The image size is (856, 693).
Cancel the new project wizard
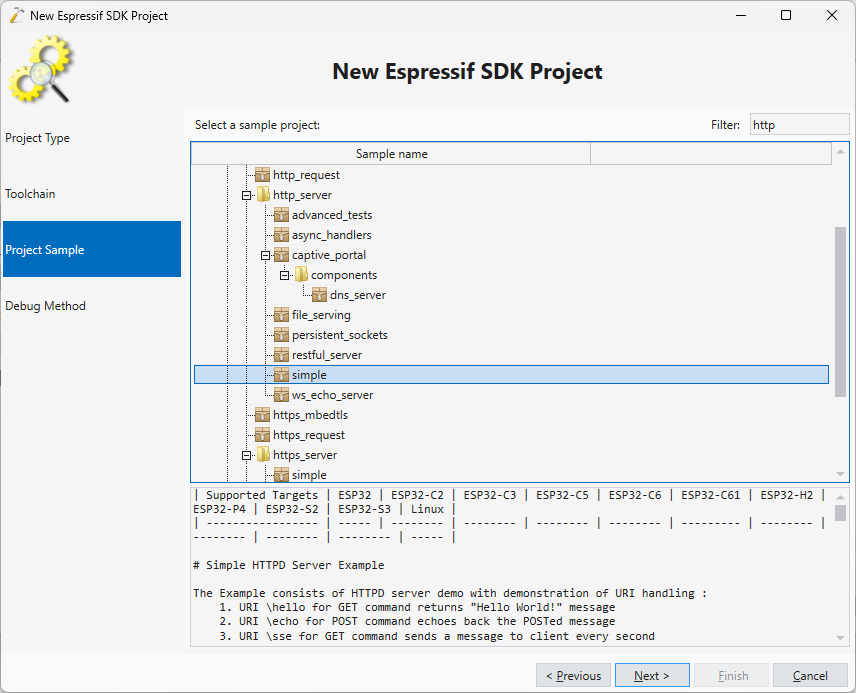(810, 676)
